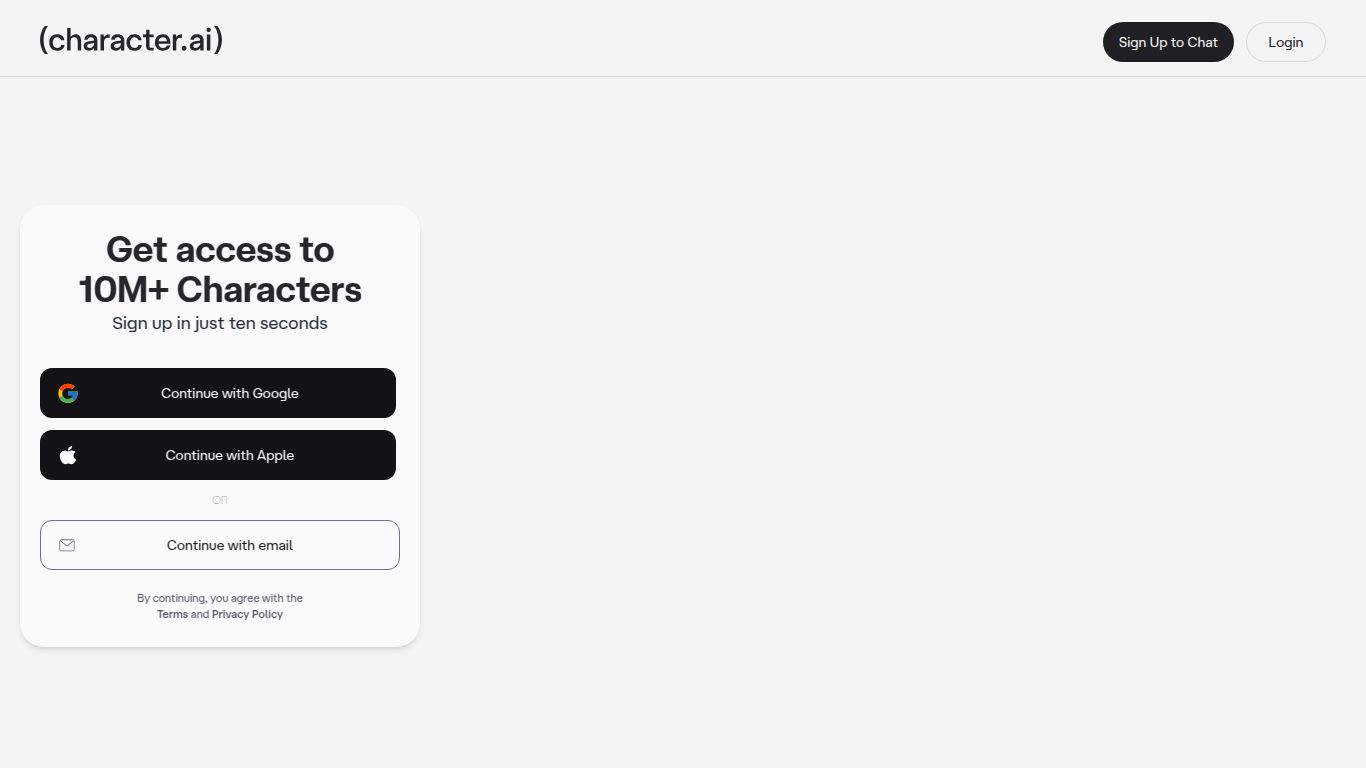Click the OR divider text
Screen dimensions: 1366x768
point(220,500)
